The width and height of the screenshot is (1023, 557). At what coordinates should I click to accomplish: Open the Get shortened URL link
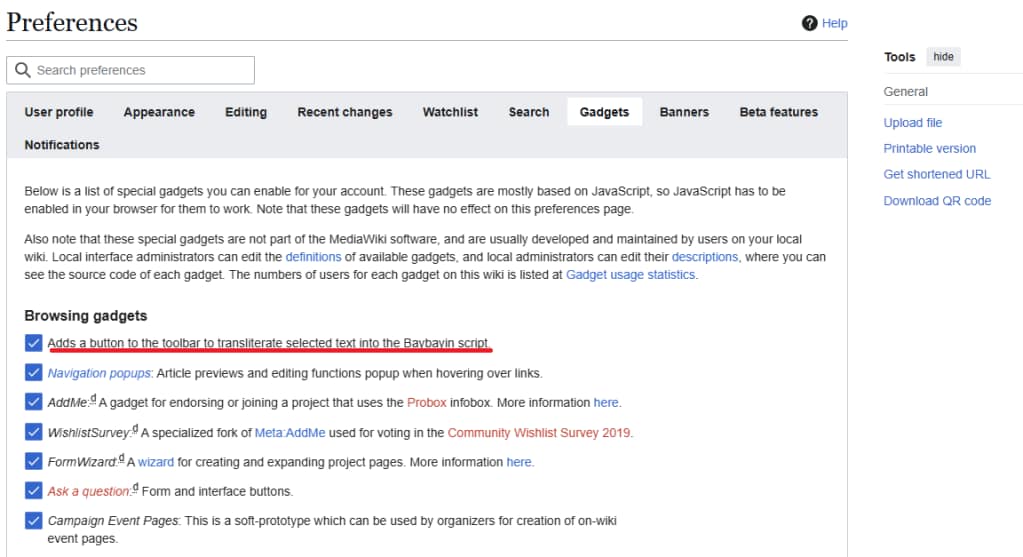pos(936,174)
